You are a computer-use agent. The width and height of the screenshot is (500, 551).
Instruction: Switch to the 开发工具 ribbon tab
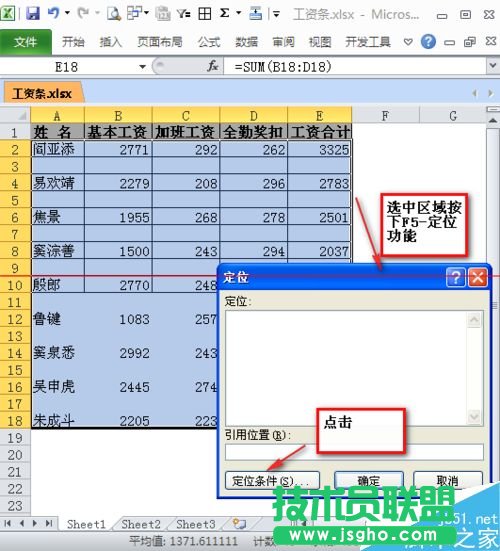pos(368,42)
